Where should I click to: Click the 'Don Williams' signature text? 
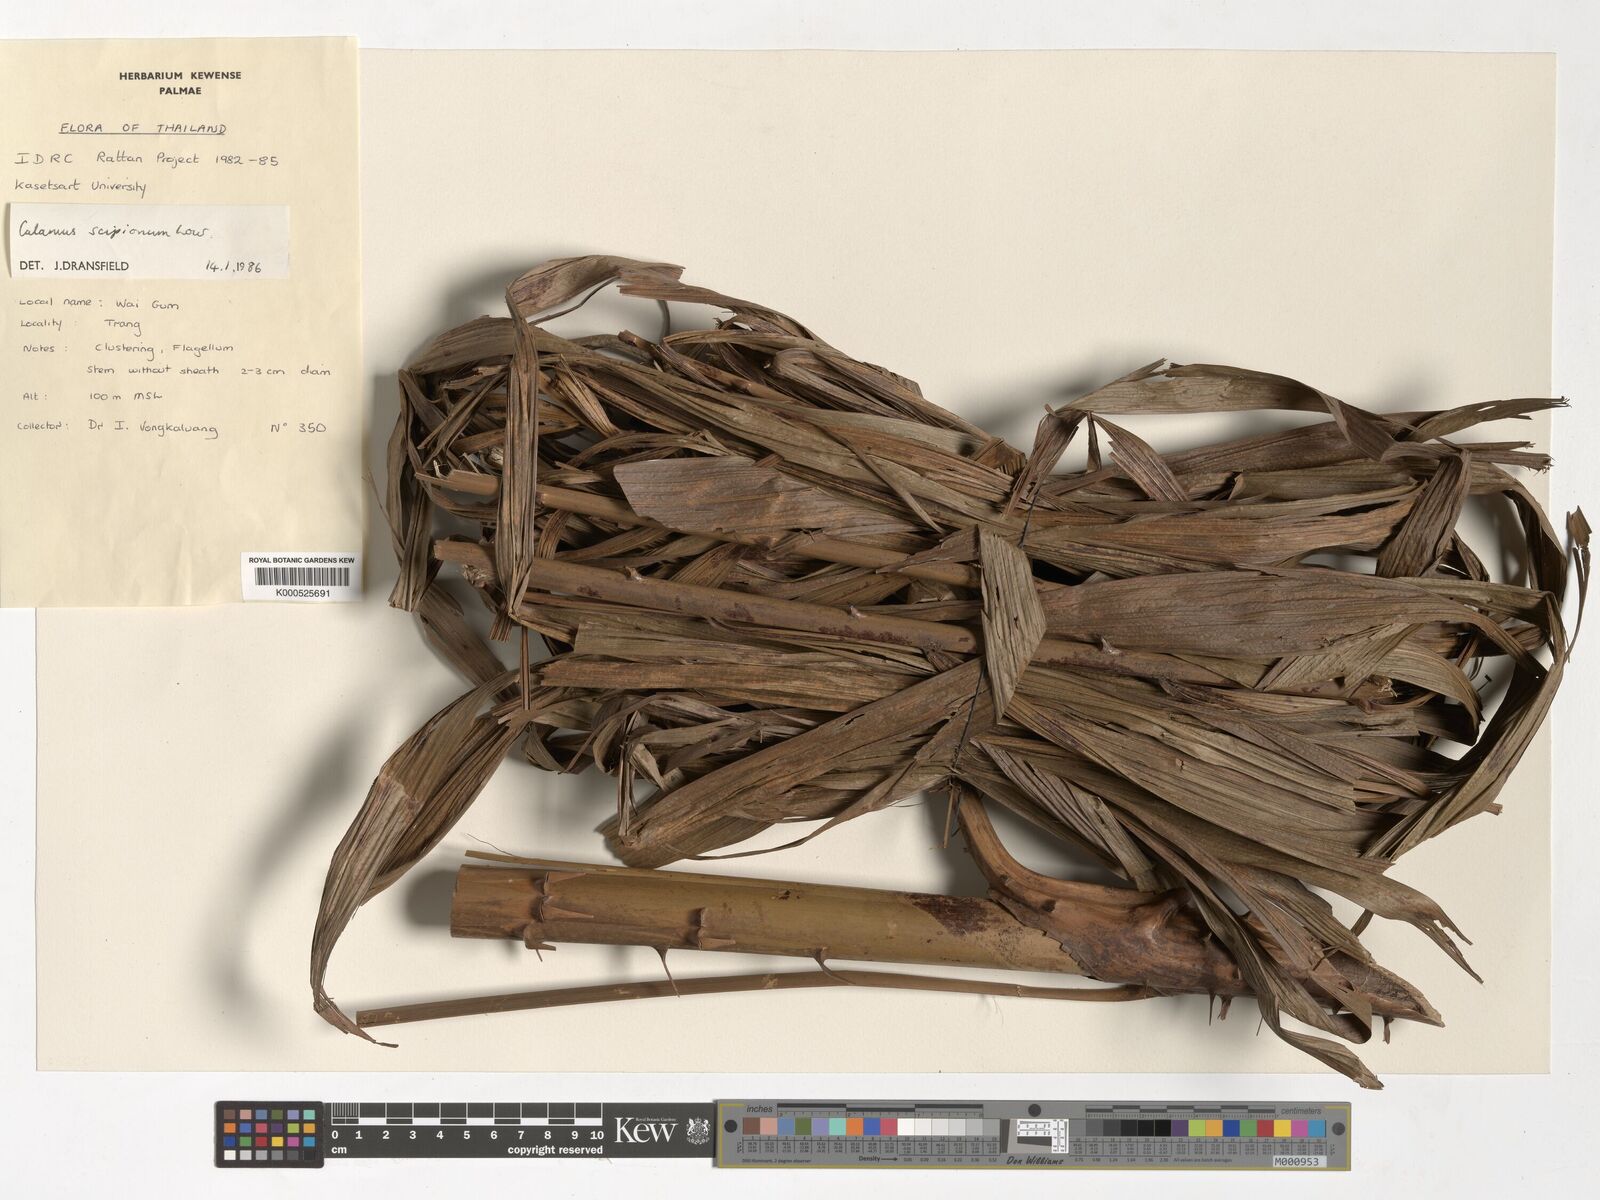1034,1160
